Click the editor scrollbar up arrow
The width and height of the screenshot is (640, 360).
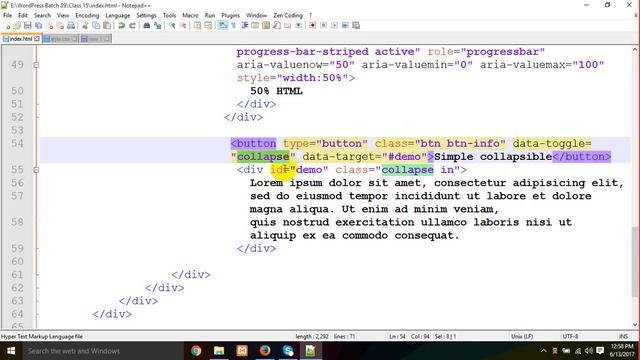(634, 49)
